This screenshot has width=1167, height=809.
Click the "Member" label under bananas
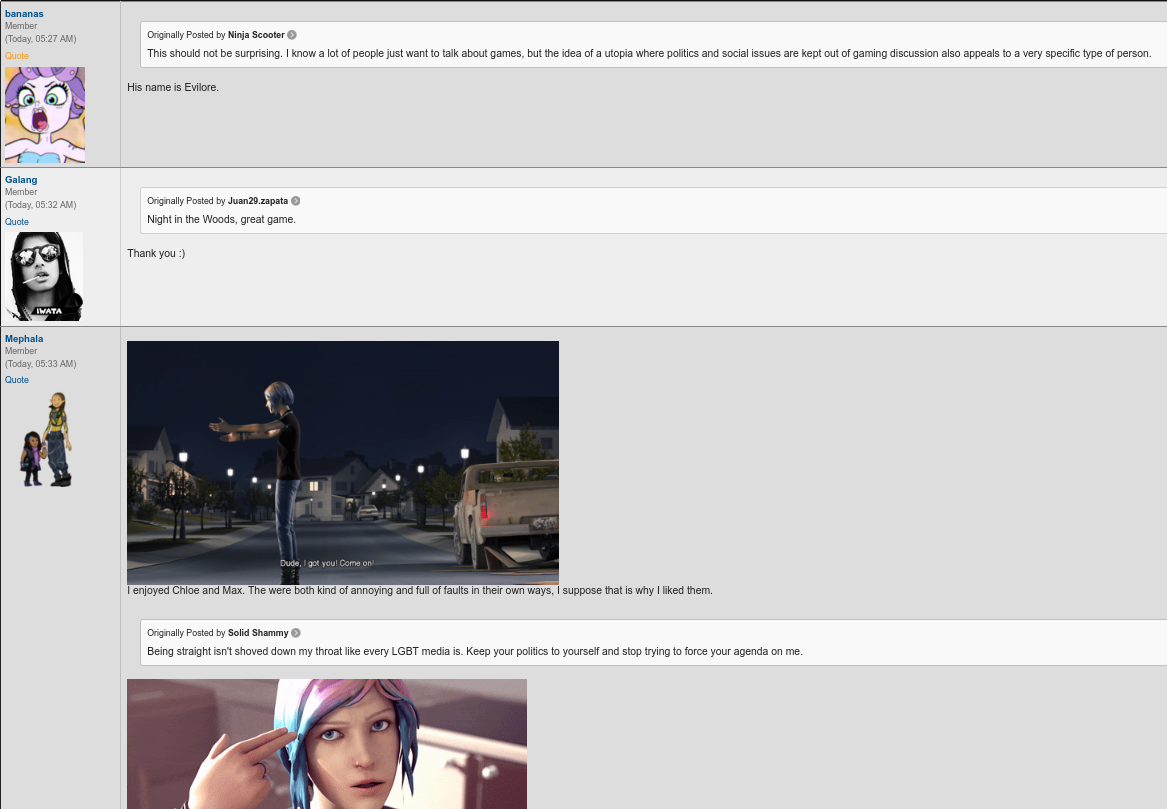click(21, 26)
